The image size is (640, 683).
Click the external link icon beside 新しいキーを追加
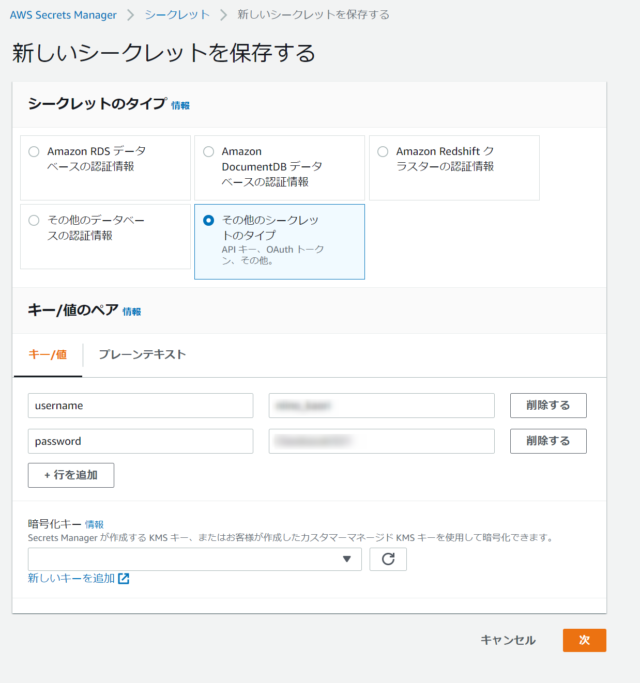124,578
